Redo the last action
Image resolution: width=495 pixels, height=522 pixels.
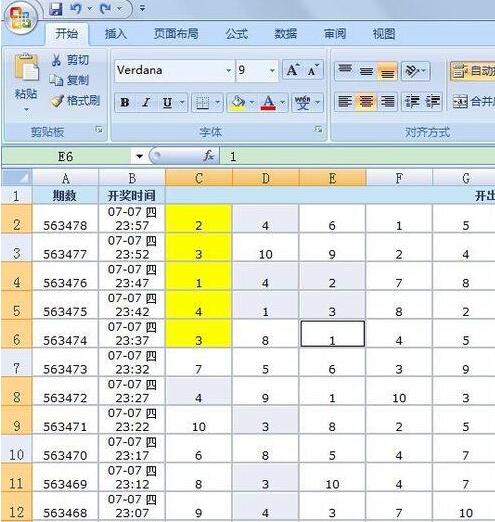point(106,9)
